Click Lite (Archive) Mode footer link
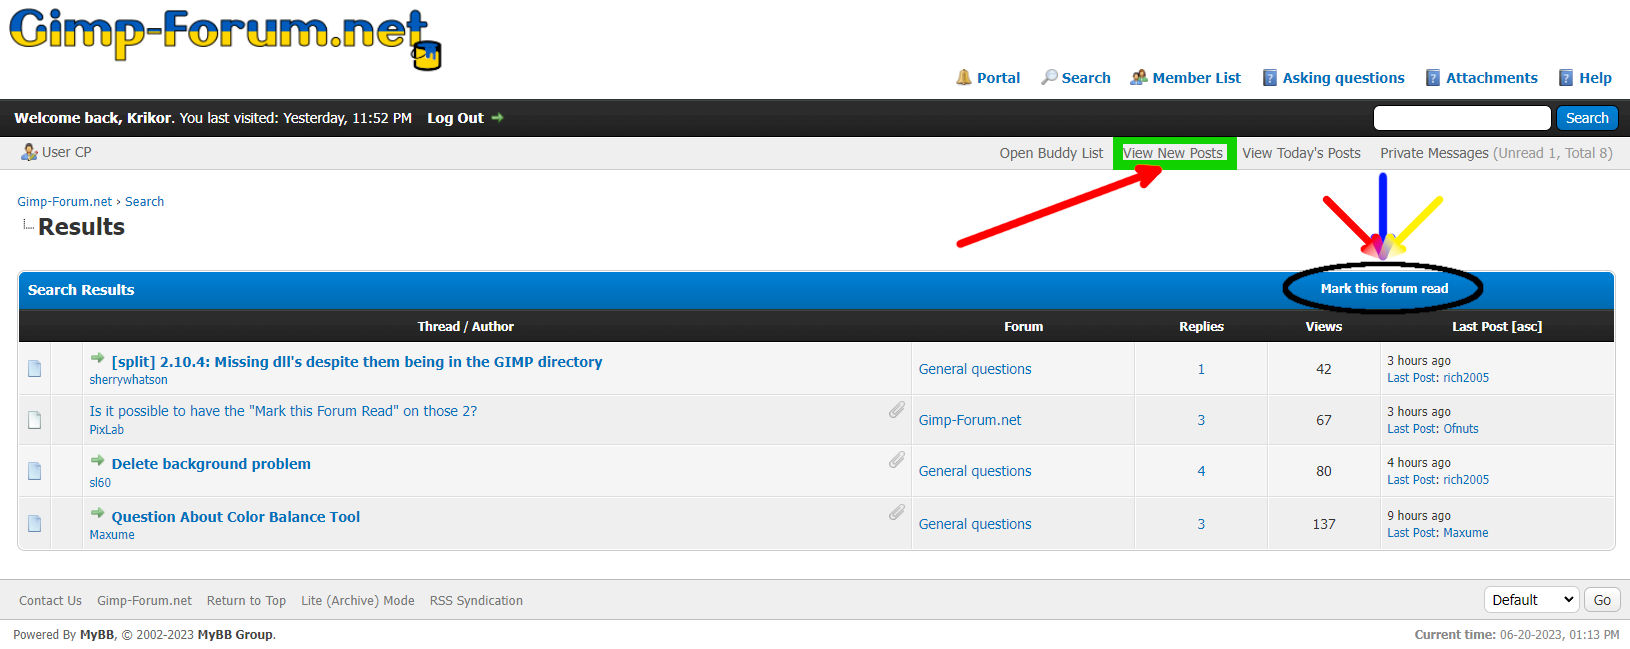Screen dimensions: 1630x649 click(358, 601)
